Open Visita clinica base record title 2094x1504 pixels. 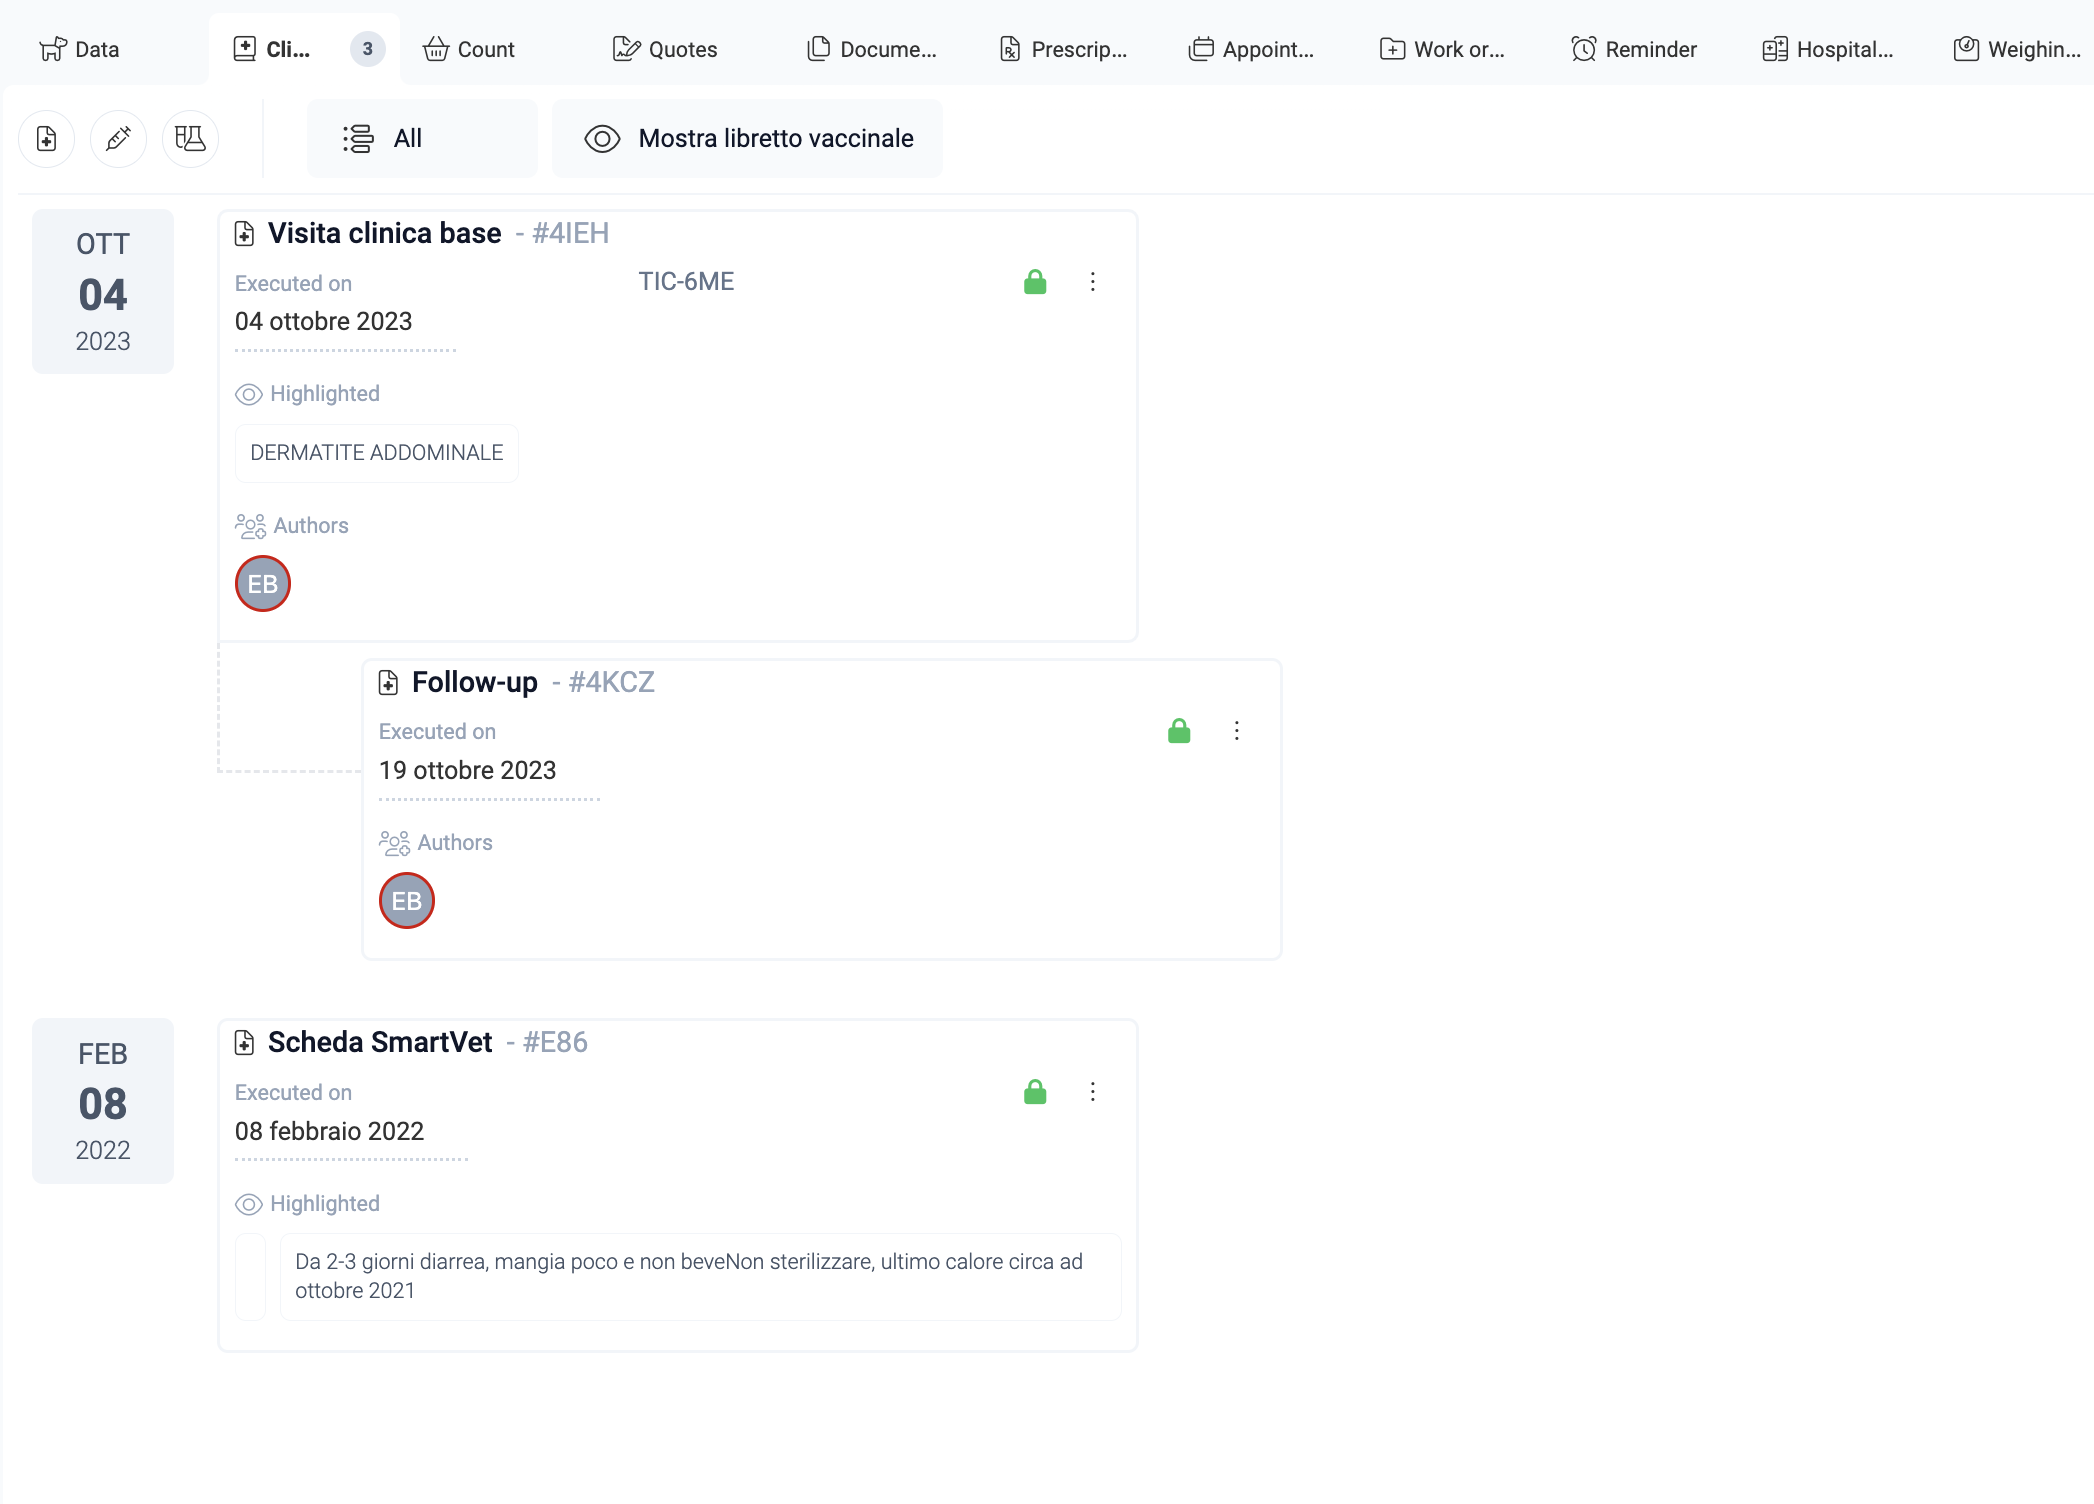[384, 233]
